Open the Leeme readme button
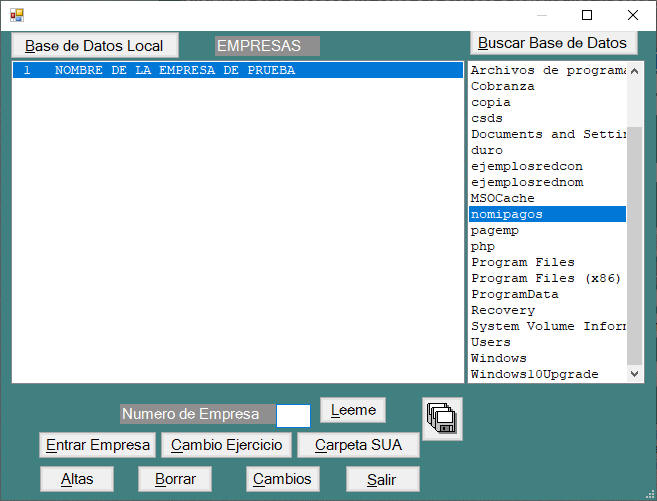 point(353,410)
